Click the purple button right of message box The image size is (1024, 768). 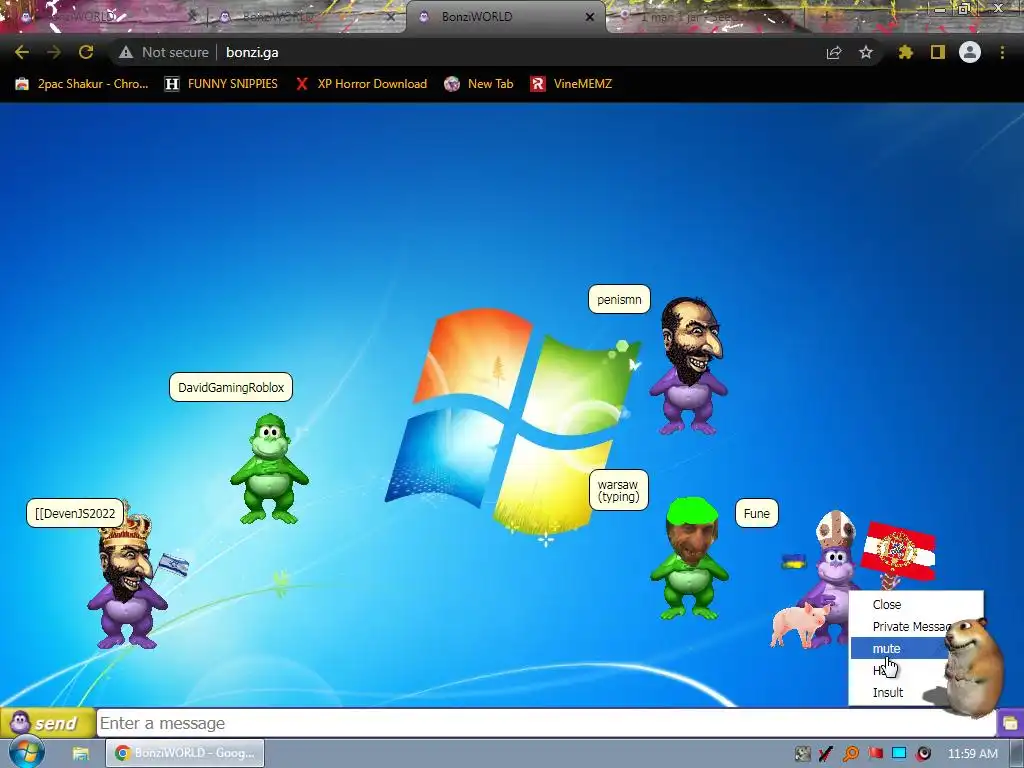click(x=1010, y=723)
